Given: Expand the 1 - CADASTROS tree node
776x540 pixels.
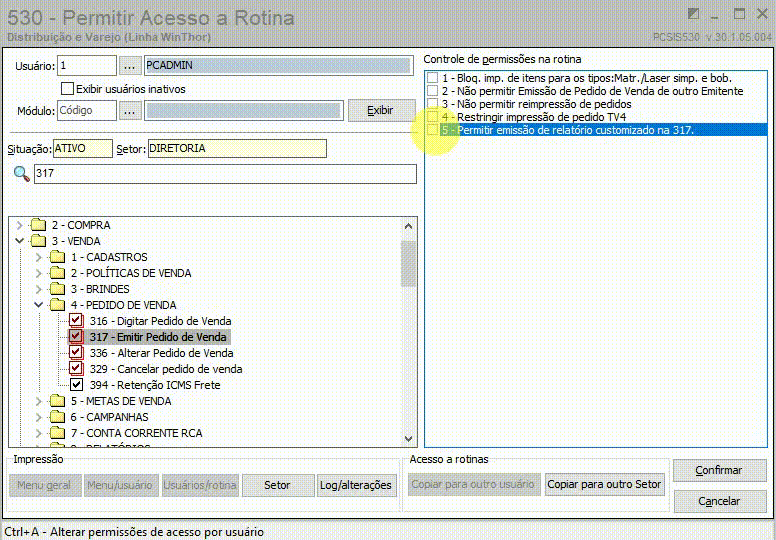Looking at the screenshot, I should (39, 257).
